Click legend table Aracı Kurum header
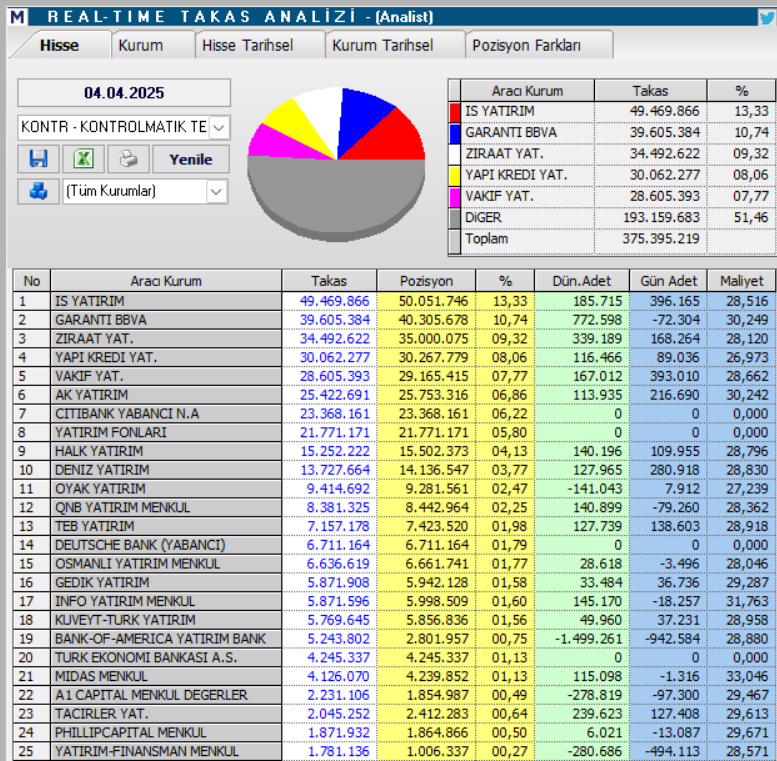Image resolution: width=777 pixels, height=761 pixels. pyautogui.click(x=527, y=91)
